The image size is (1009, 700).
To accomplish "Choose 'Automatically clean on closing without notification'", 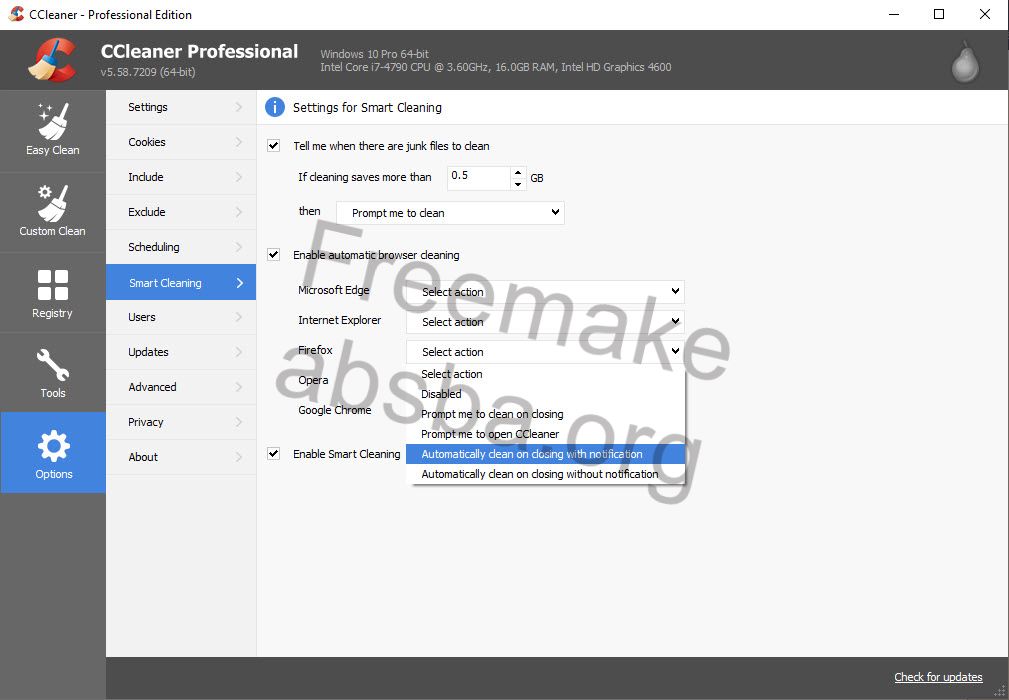I will tap(545, 474).
